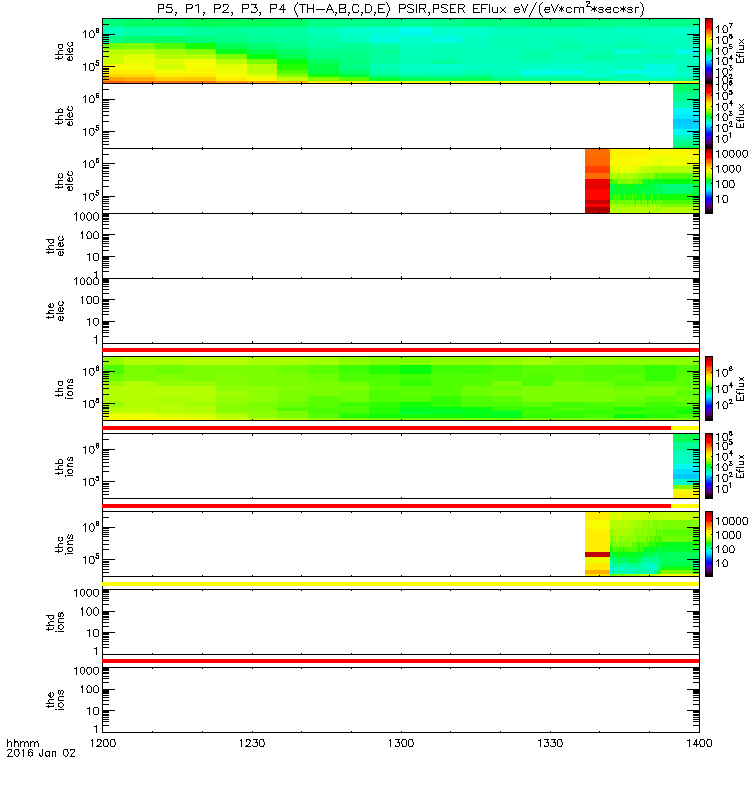Click the 1200 time axis label

(x=103, y=743)
